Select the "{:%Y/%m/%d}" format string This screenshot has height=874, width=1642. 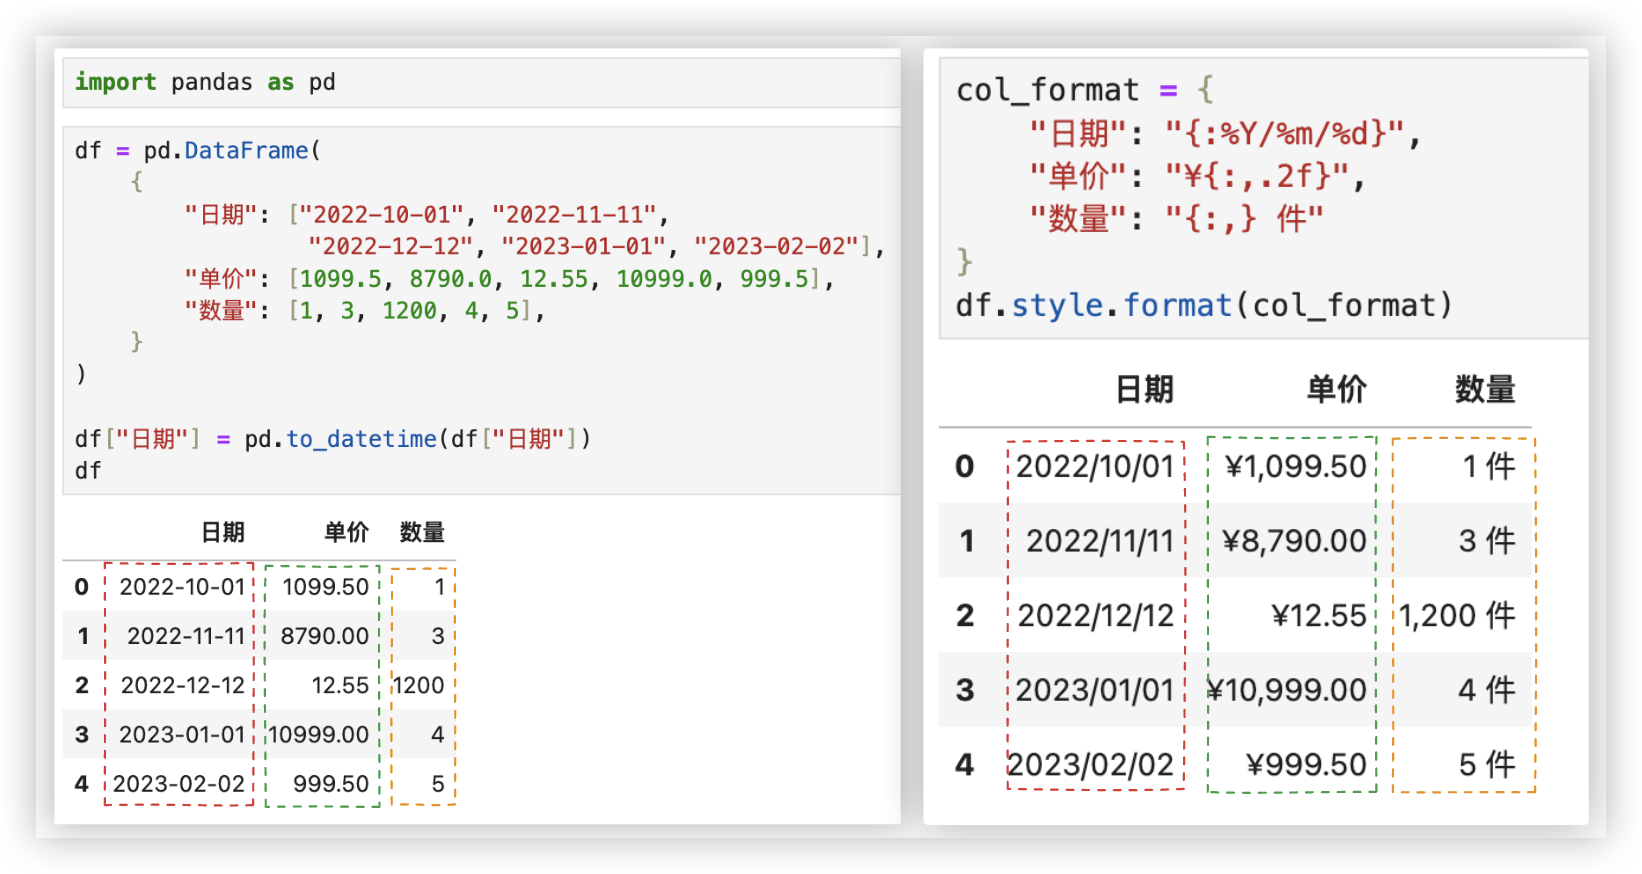pos(1285,133)
